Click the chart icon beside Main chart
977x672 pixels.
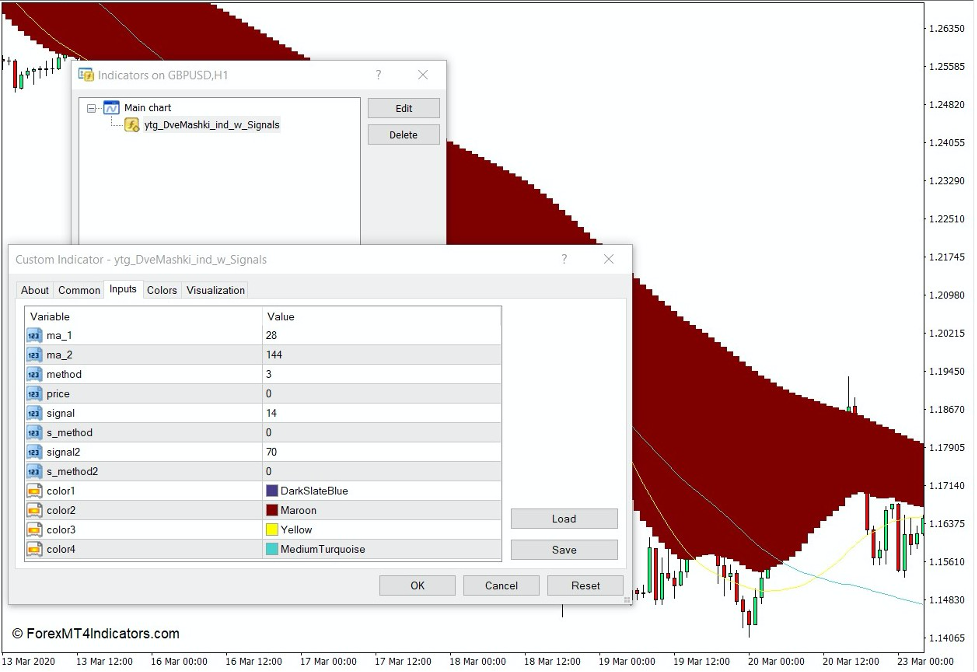[x=110, y=107]
